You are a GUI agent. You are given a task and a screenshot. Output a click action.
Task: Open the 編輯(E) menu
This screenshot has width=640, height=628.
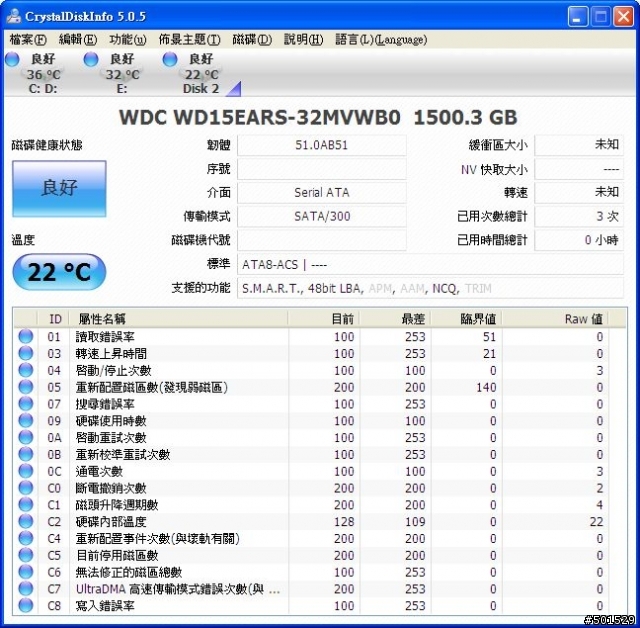coord(78,40)
